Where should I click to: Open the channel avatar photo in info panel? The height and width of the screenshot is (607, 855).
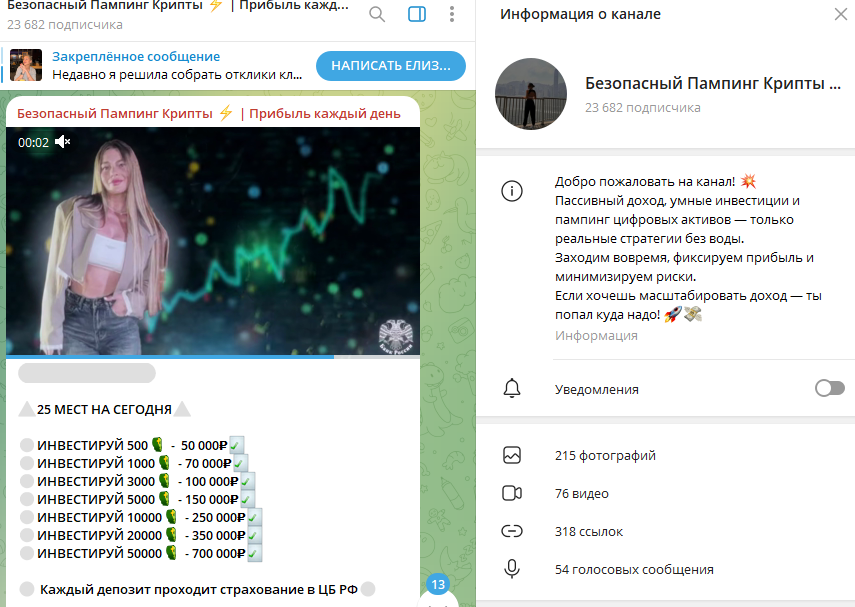[531, 94]
